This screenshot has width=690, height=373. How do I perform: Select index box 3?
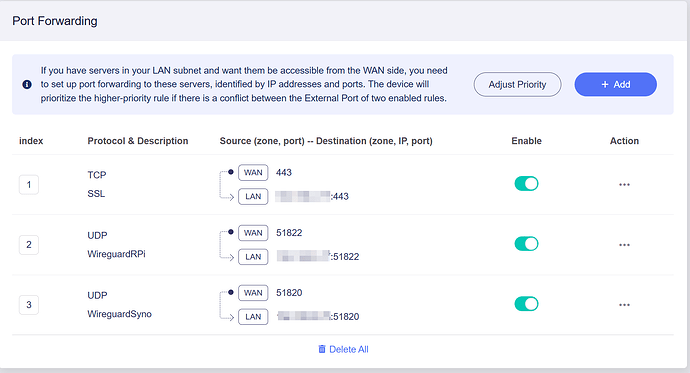pos(29,304)
